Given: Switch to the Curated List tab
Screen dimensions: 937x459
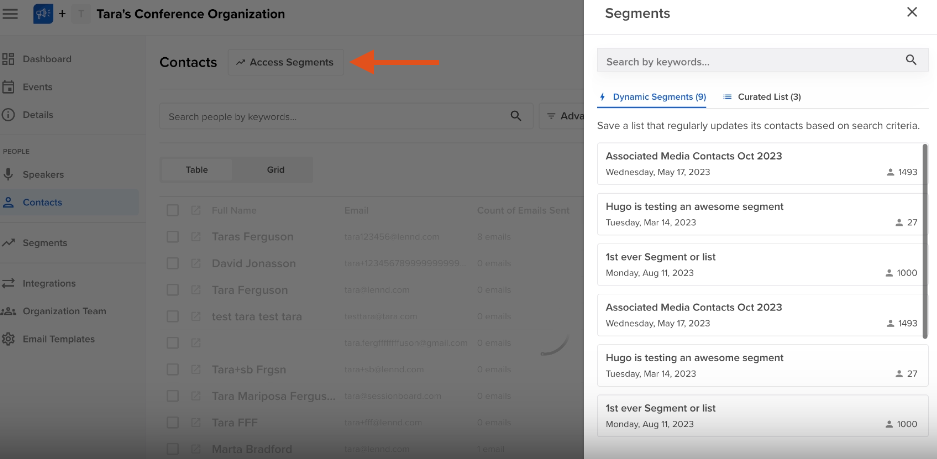Looking at the screenshot, I should (761, 97).
